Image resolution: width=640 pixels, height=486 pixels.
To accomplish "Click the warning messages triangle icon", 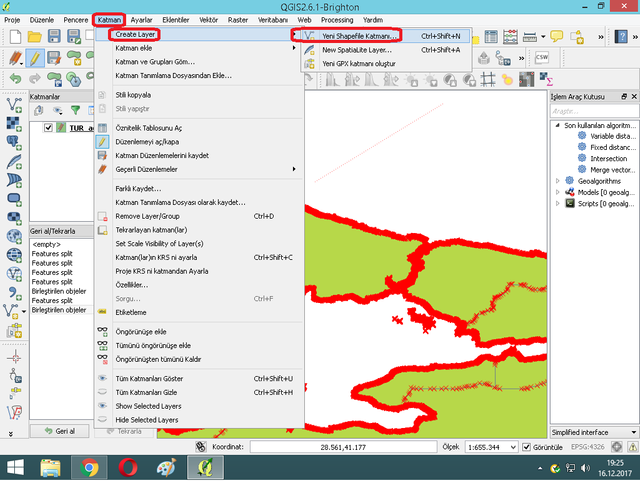I will pyautogui.click(x=633, y=447).
